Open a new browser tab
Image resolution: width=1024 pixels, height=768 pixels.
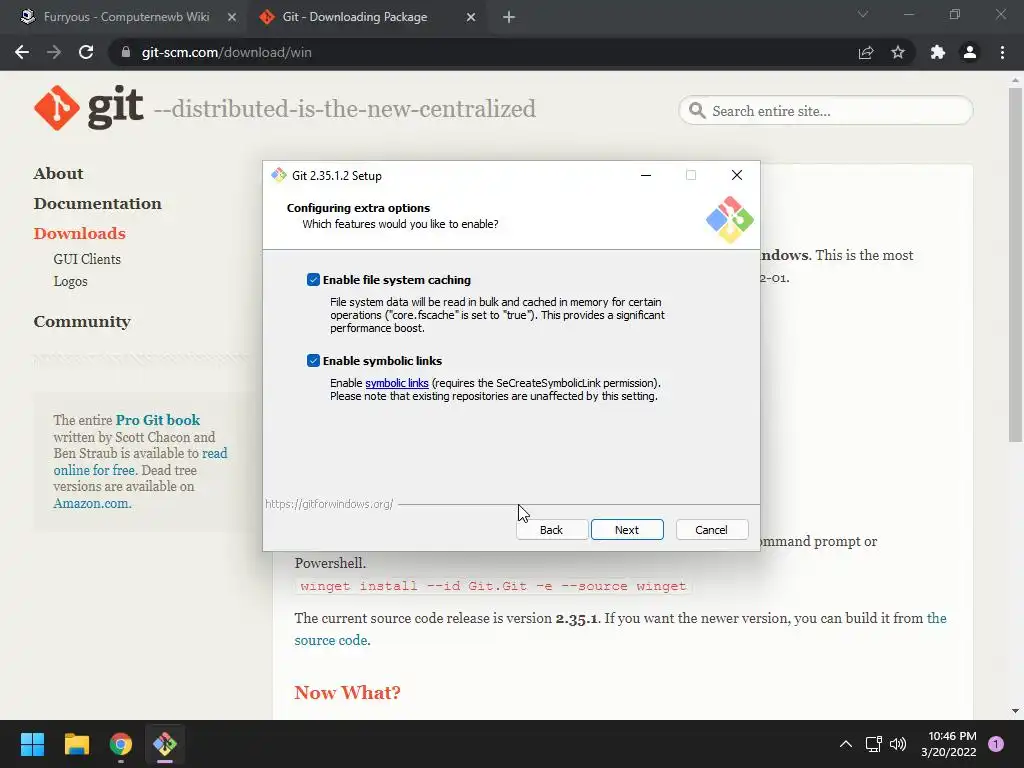coord(509,17)
